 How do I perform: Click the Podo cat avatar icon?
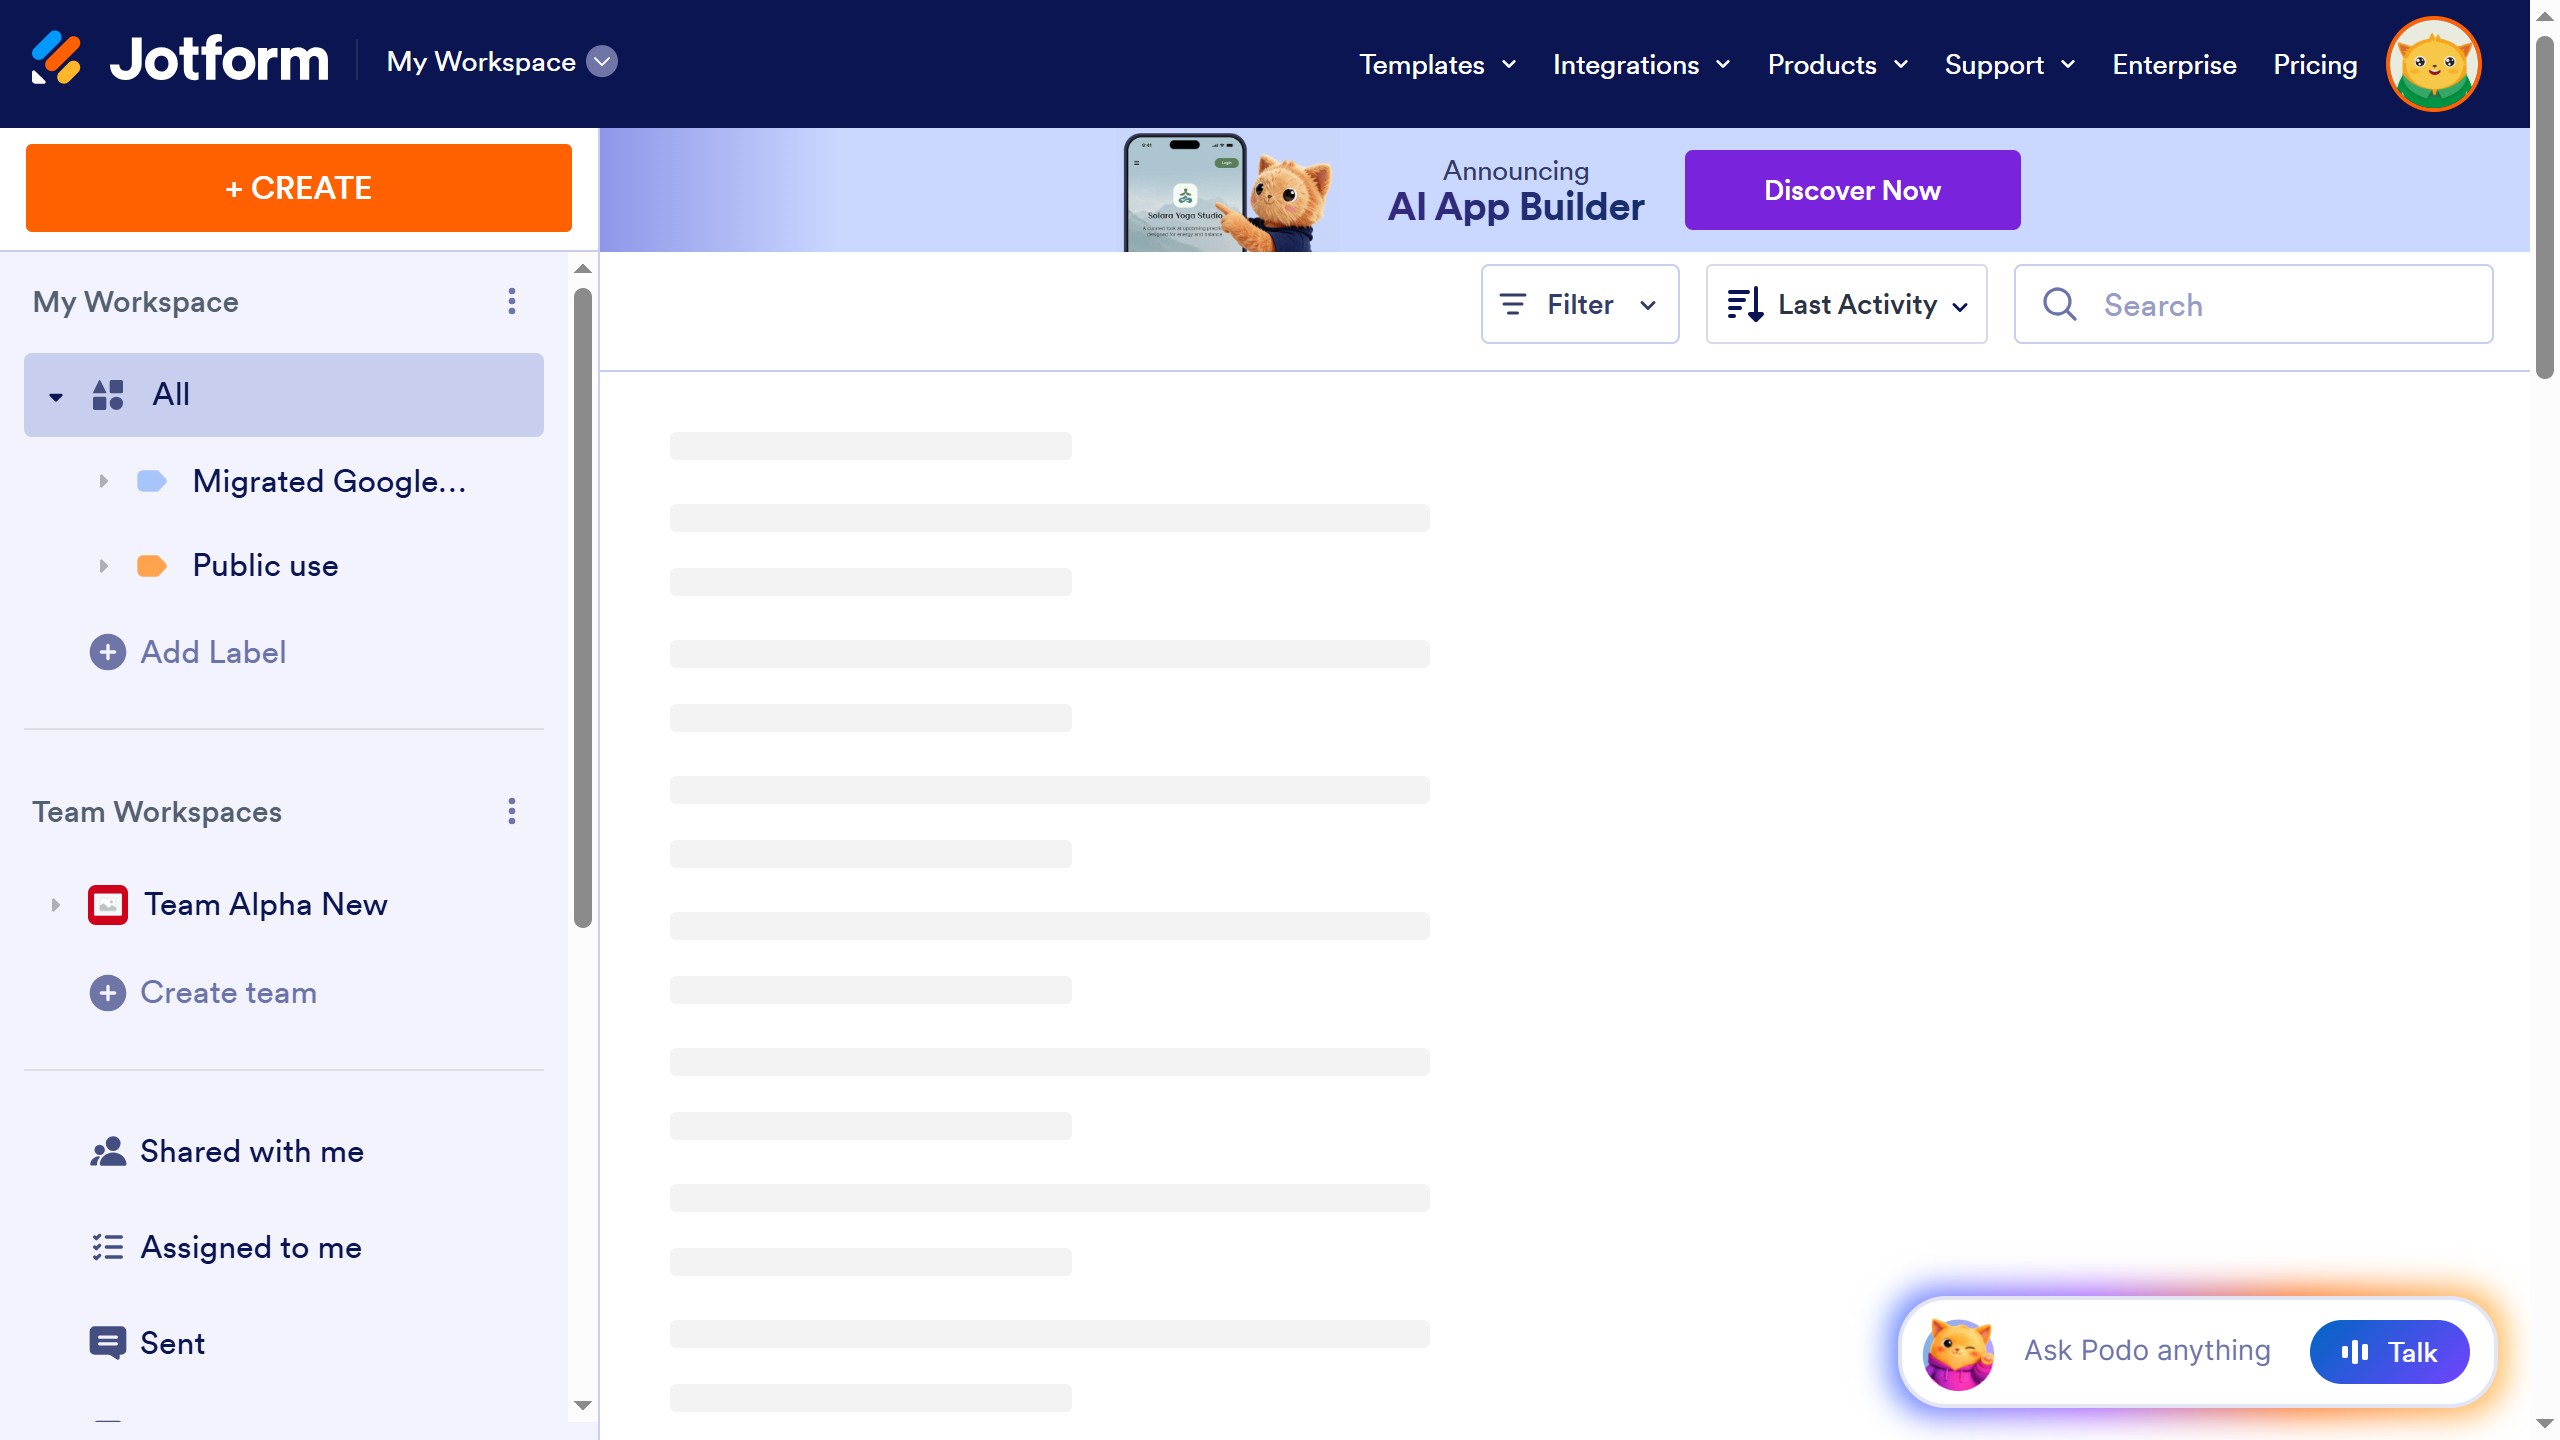(1958, 1353)
